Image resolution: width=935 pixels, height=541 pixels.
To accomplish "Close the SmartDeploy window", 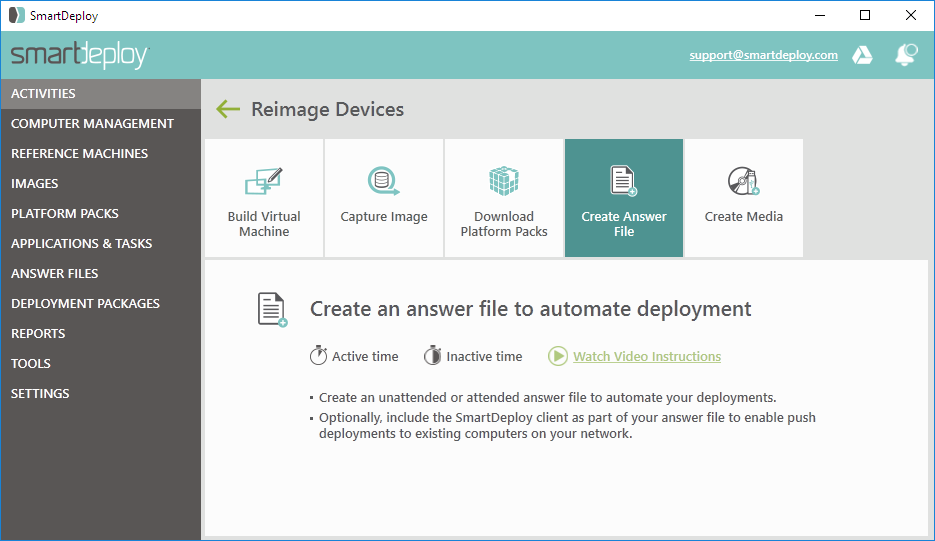I will (911, 16).
